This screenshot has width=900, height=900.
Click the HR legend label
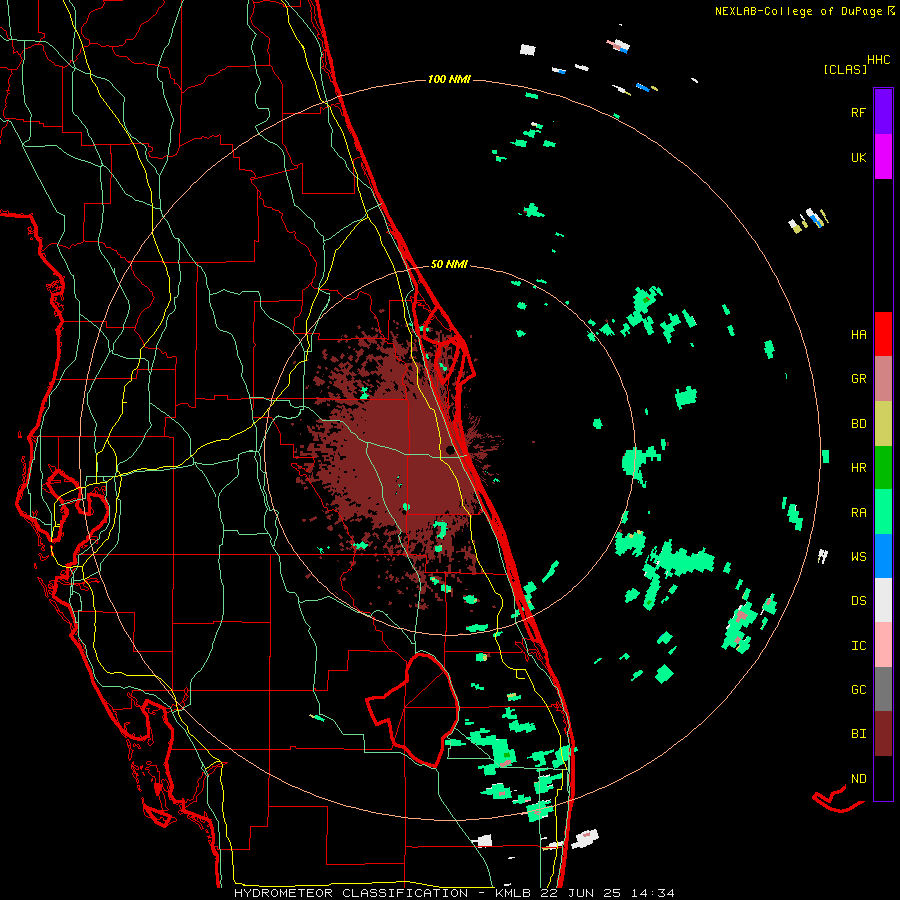[x=858, y=468]
